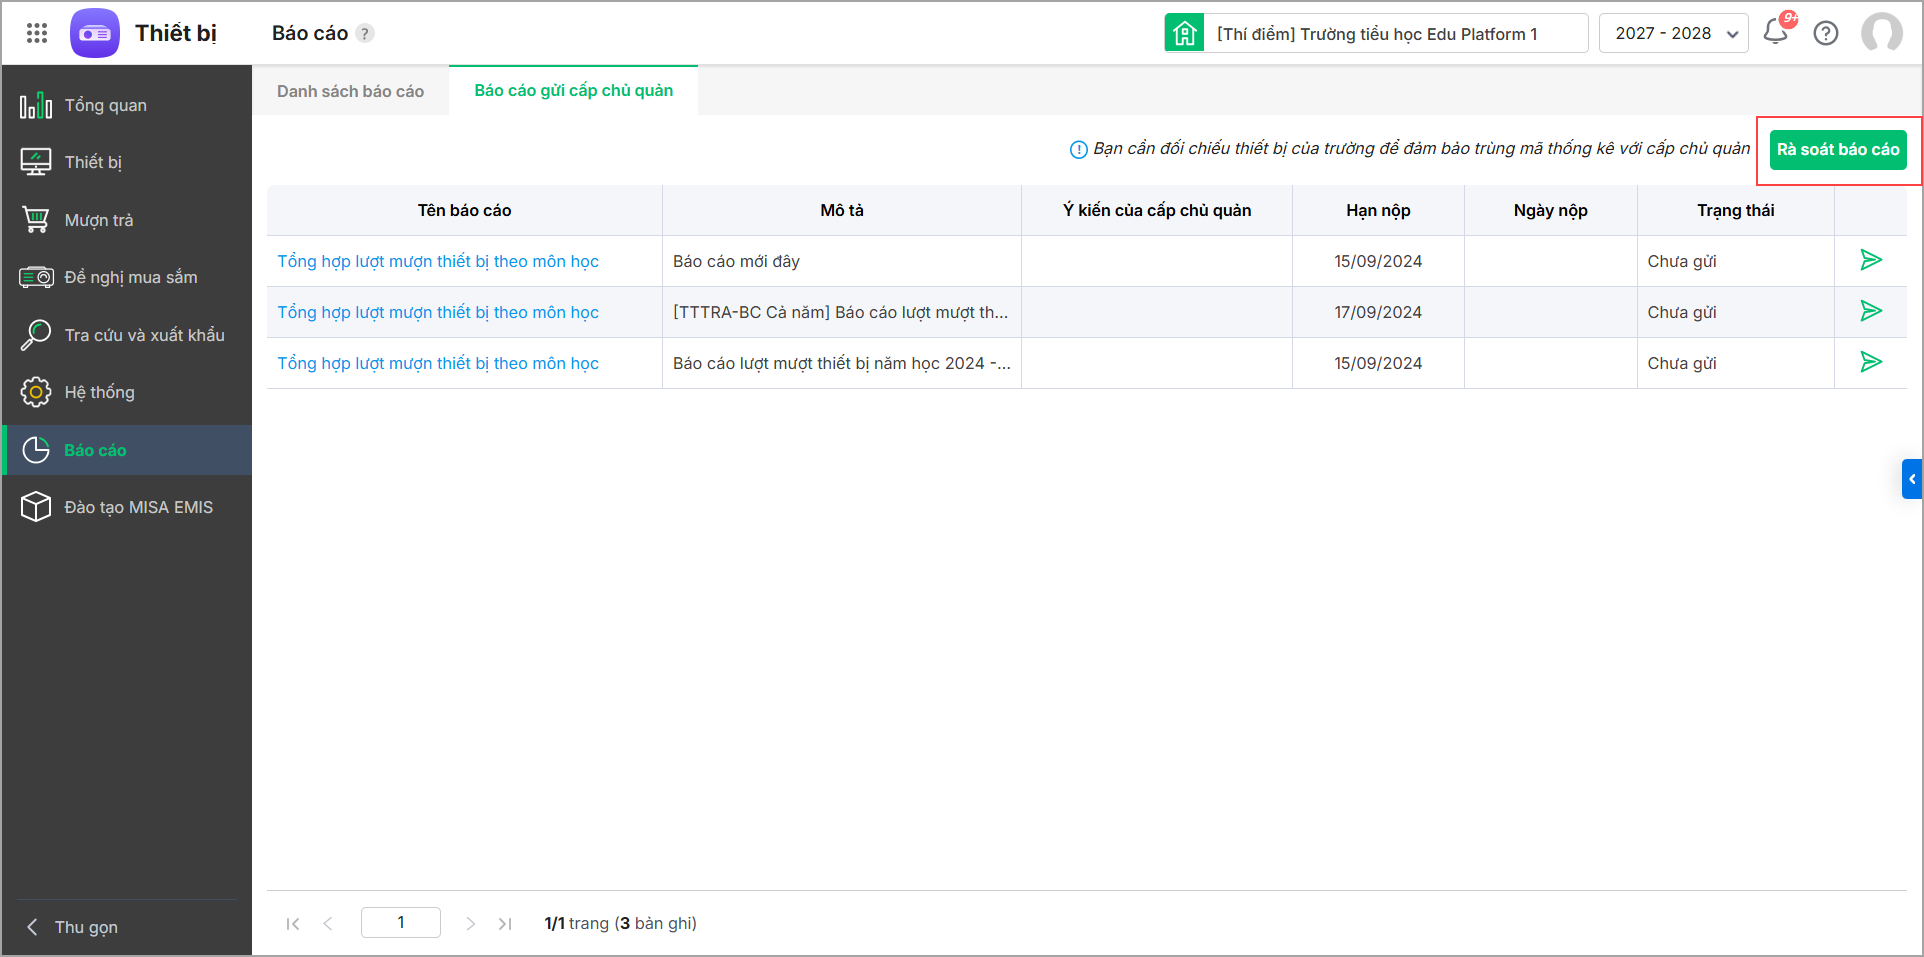The height and width of the screenshot is (957, 1924).
Task: Click the info icon before the reminder text
Action: [1078, 150]
